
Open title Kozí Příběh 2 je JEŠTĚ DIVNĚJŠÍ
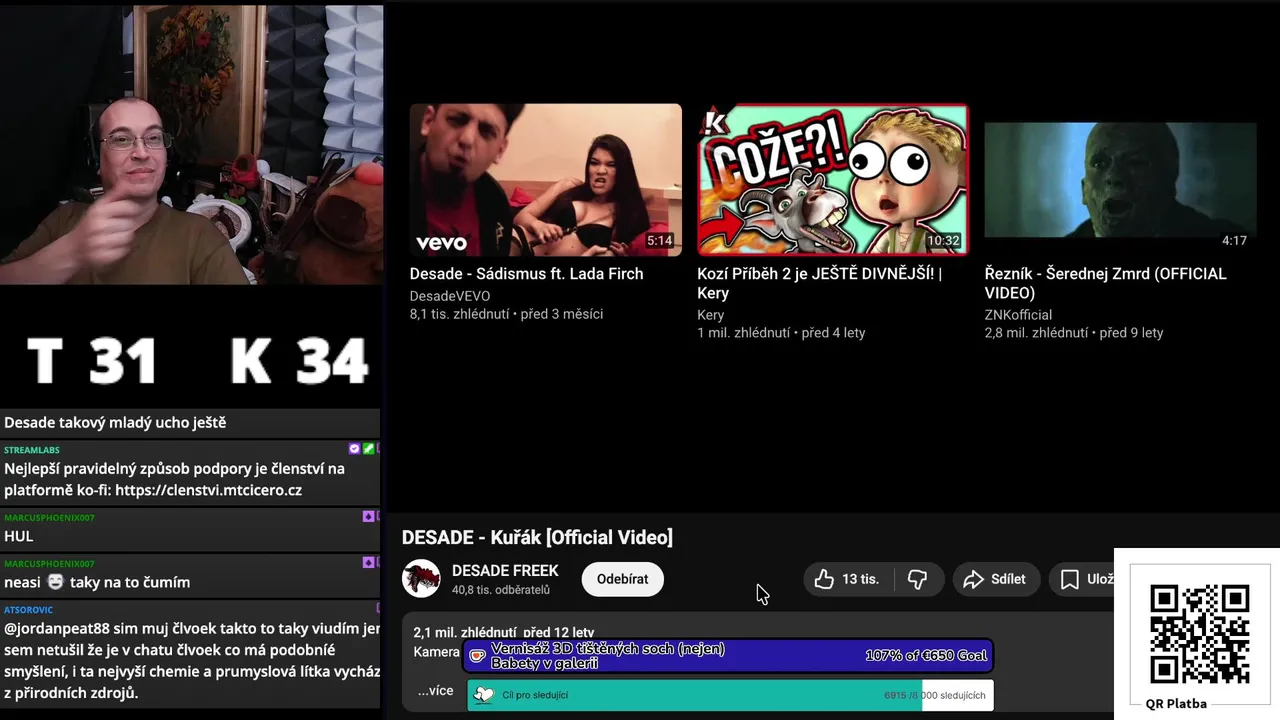(819, 283)
